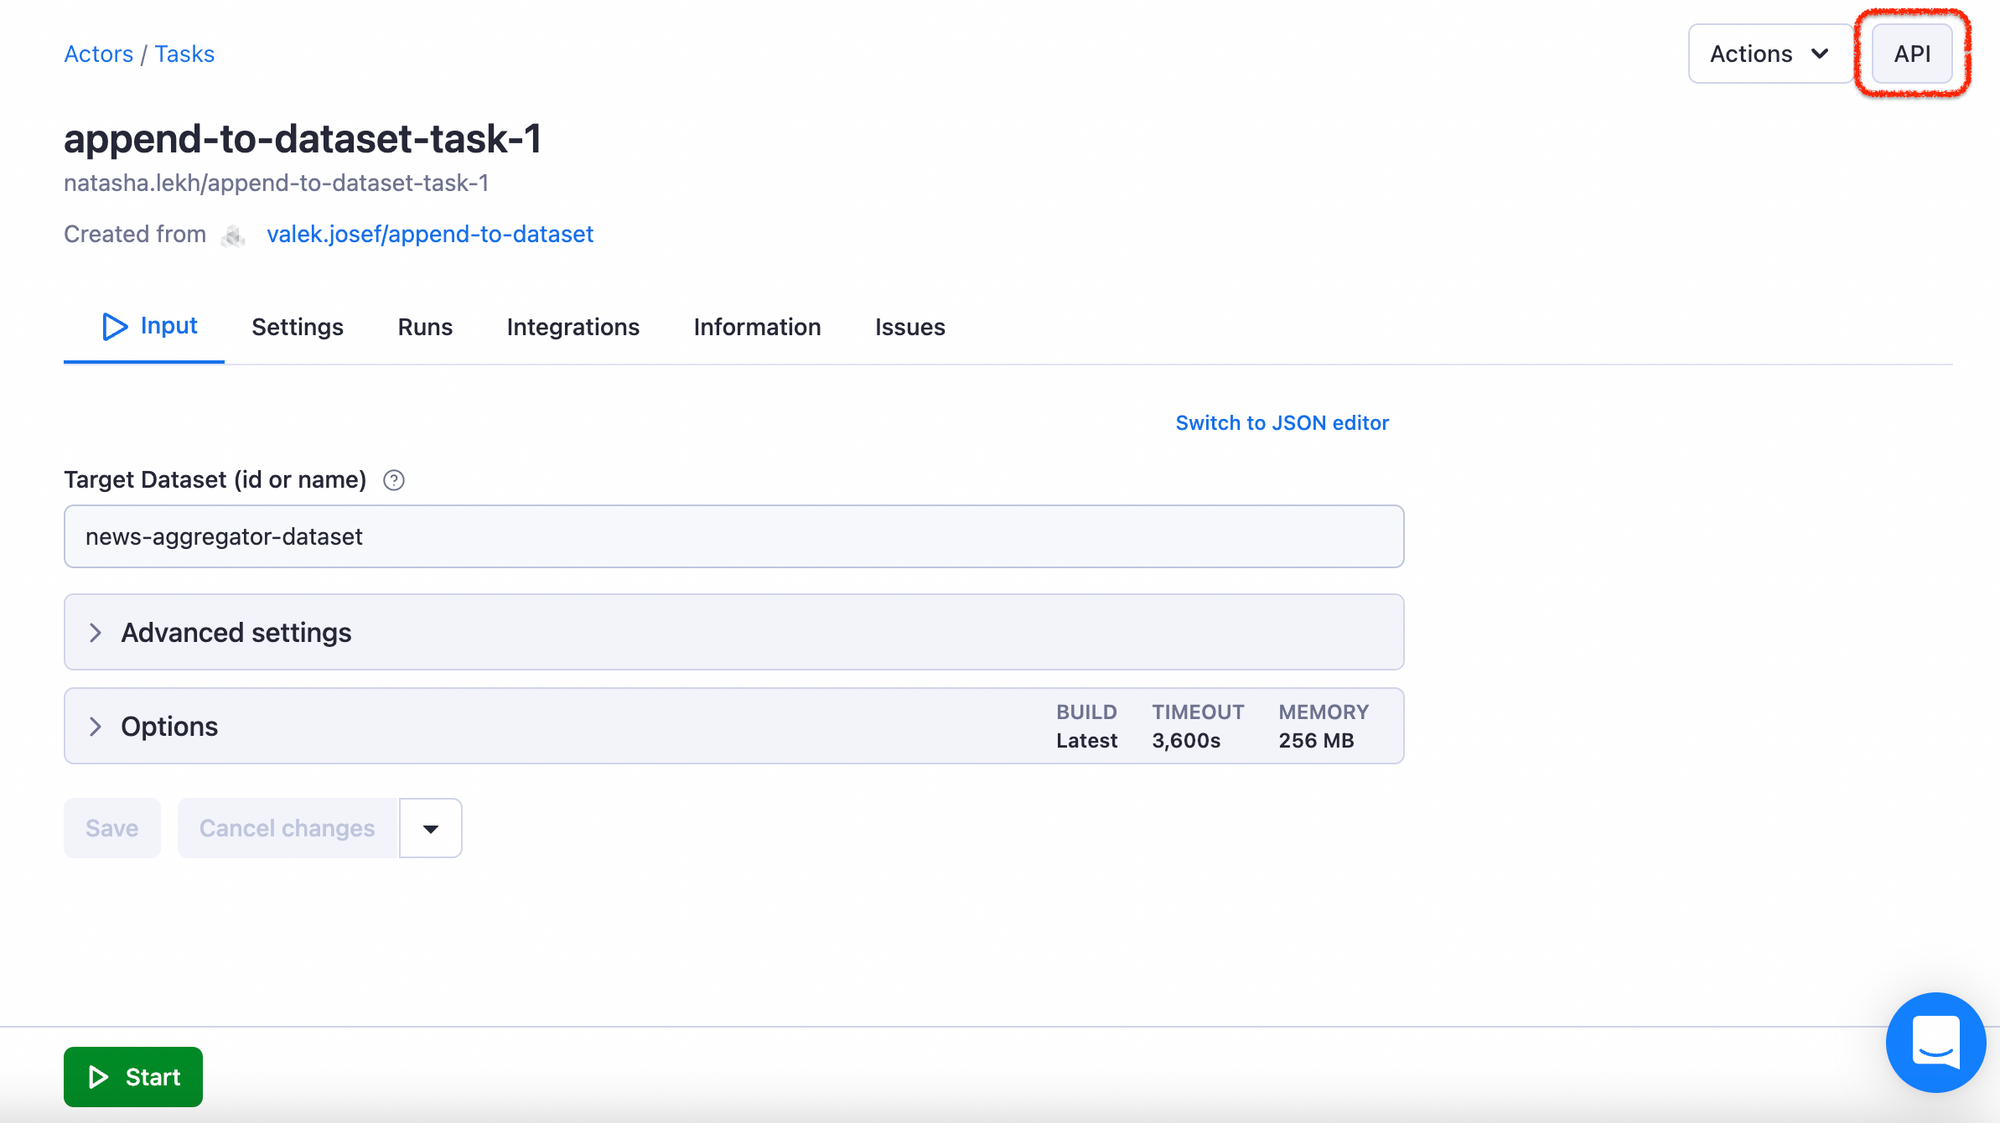
Task: Click the disabled Save button
Action: (x=111, y=828)
